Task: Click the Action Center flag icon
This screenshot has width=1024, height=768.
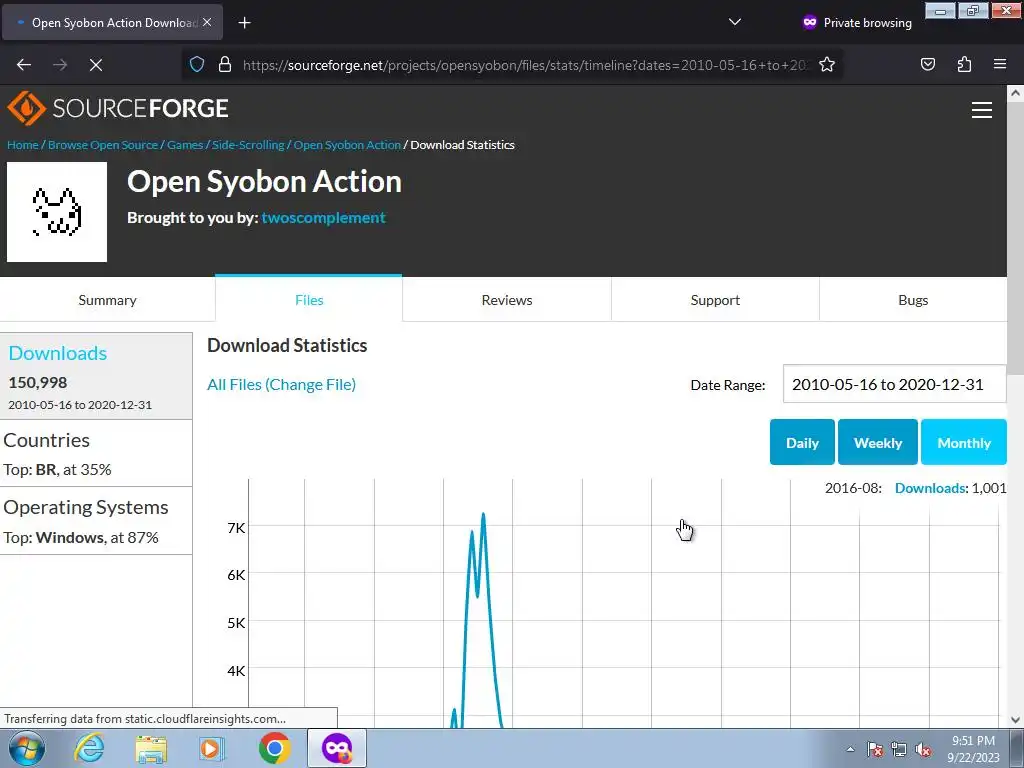Action: pyautogui.click(x=874, y=749)
